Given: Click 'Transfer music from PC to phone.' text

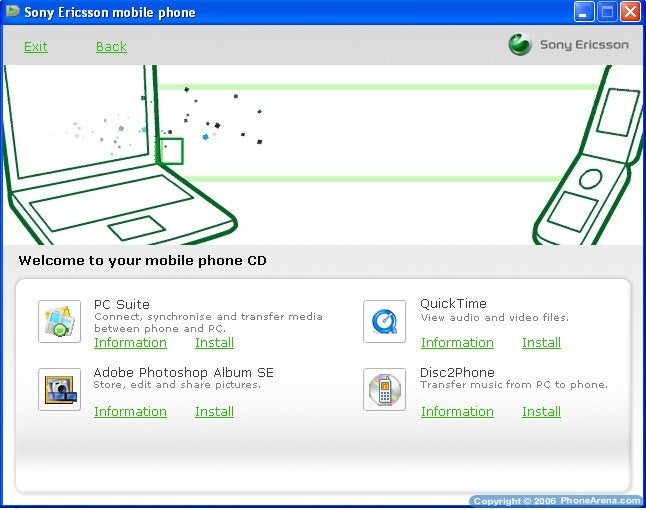Looking at the screenshot, I should [x=514, y=385].
